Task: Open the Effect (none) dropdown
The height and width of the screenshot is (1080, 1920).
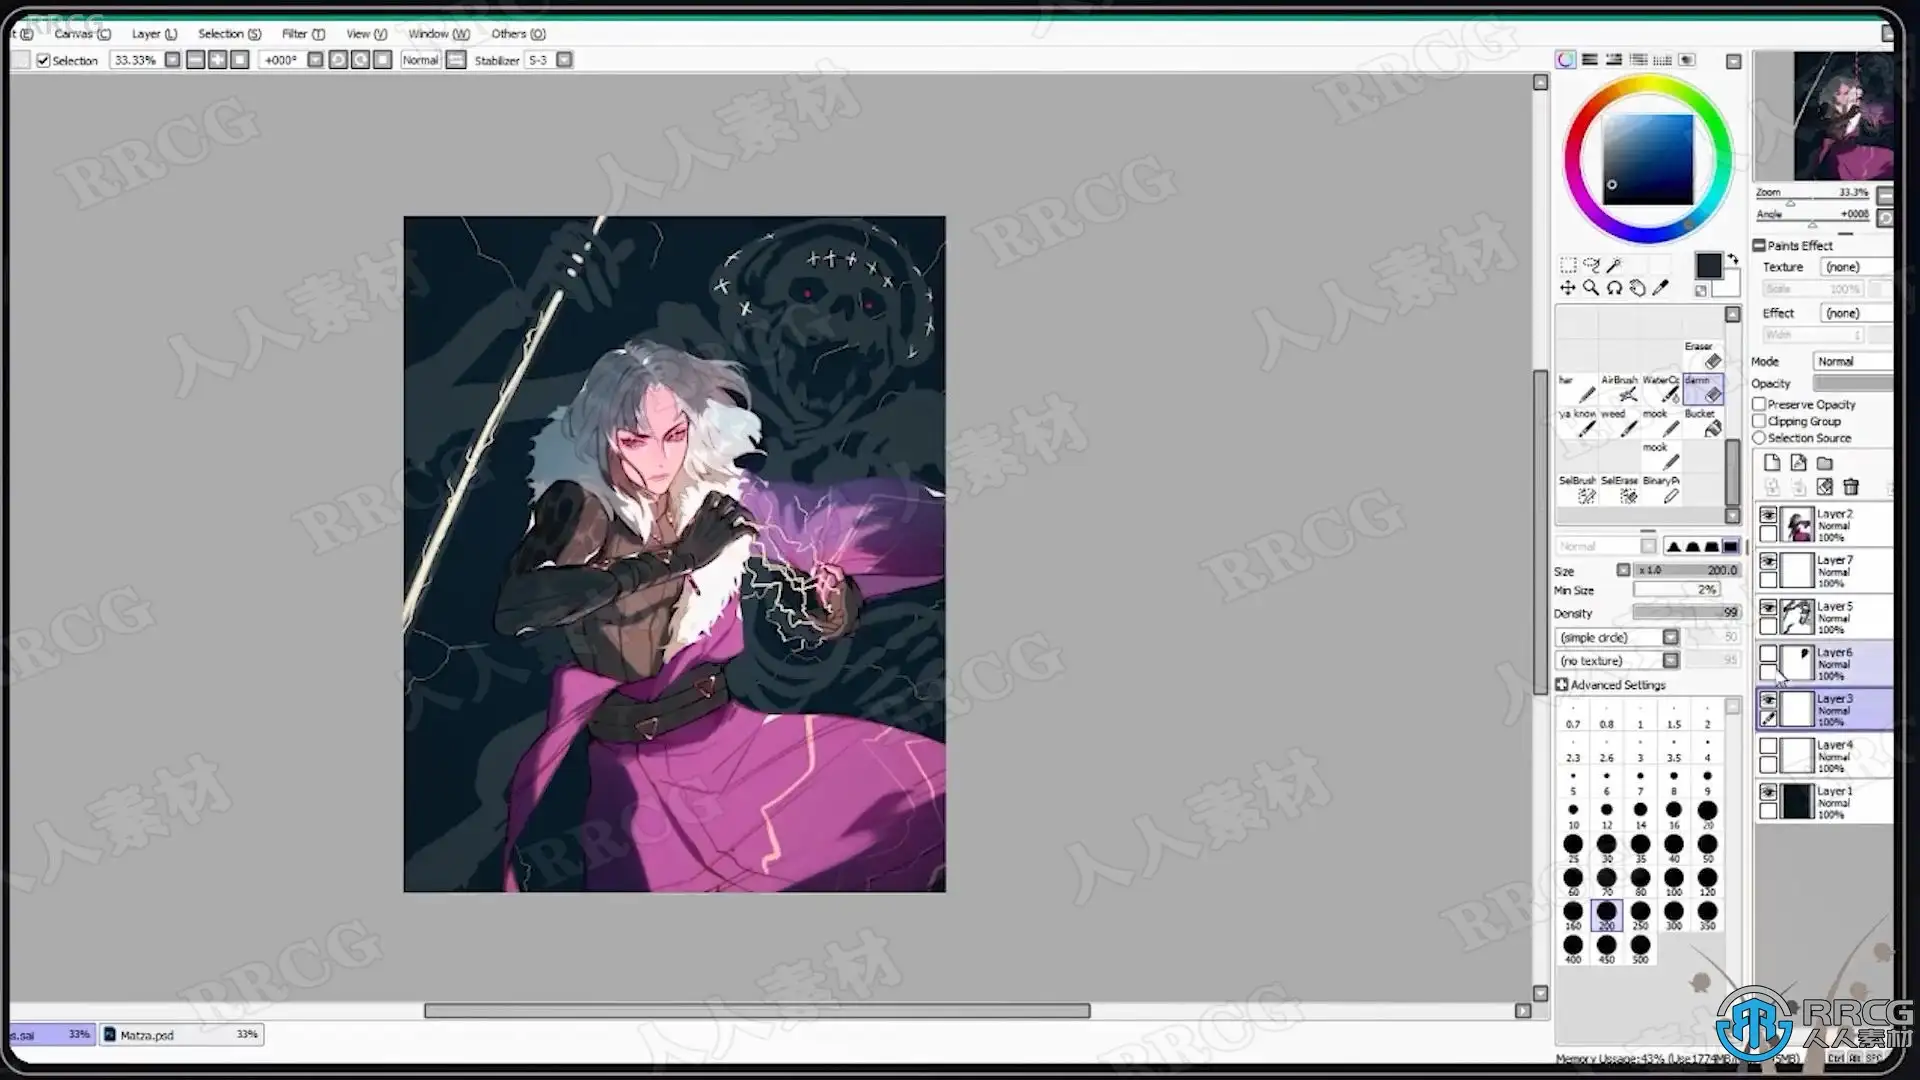Action: 1855,313
